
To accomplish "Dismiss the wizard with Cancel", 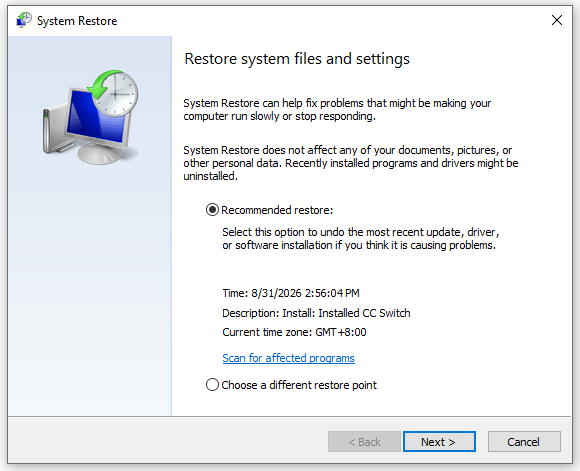I will tap(524, 441).
